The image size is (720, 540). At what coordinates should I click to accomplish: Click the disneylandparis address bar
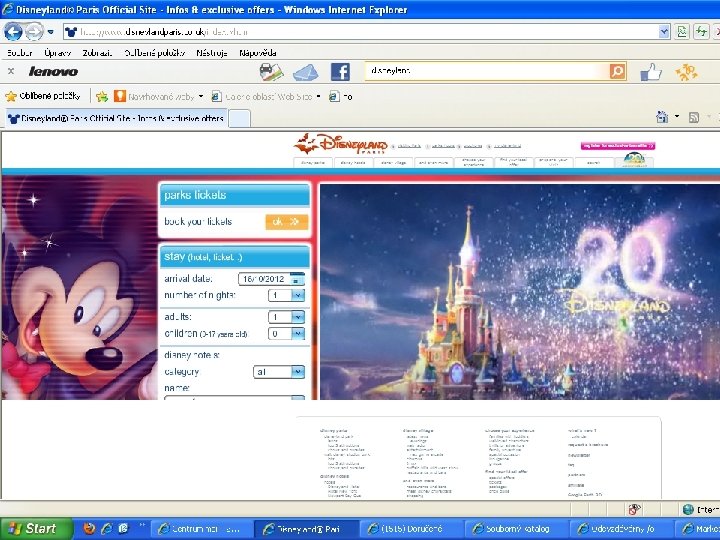pyautogui.click(x=361, y=32)
